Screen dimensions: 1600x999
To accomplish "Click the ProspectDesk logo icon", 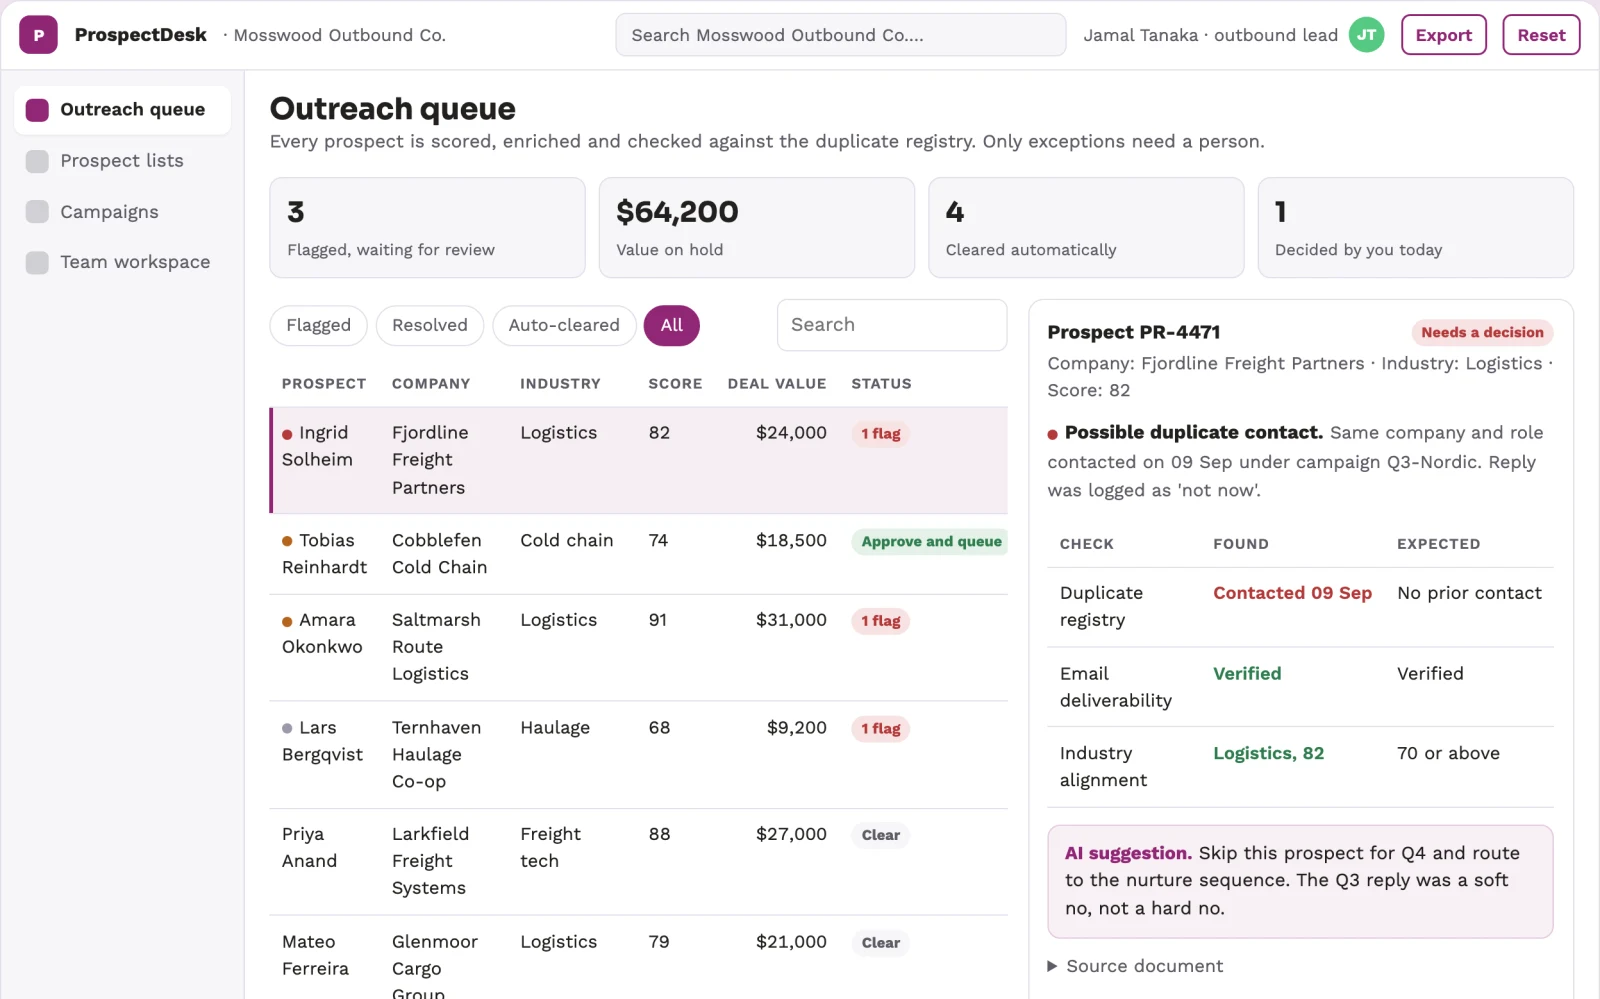I will coord(38,35).
